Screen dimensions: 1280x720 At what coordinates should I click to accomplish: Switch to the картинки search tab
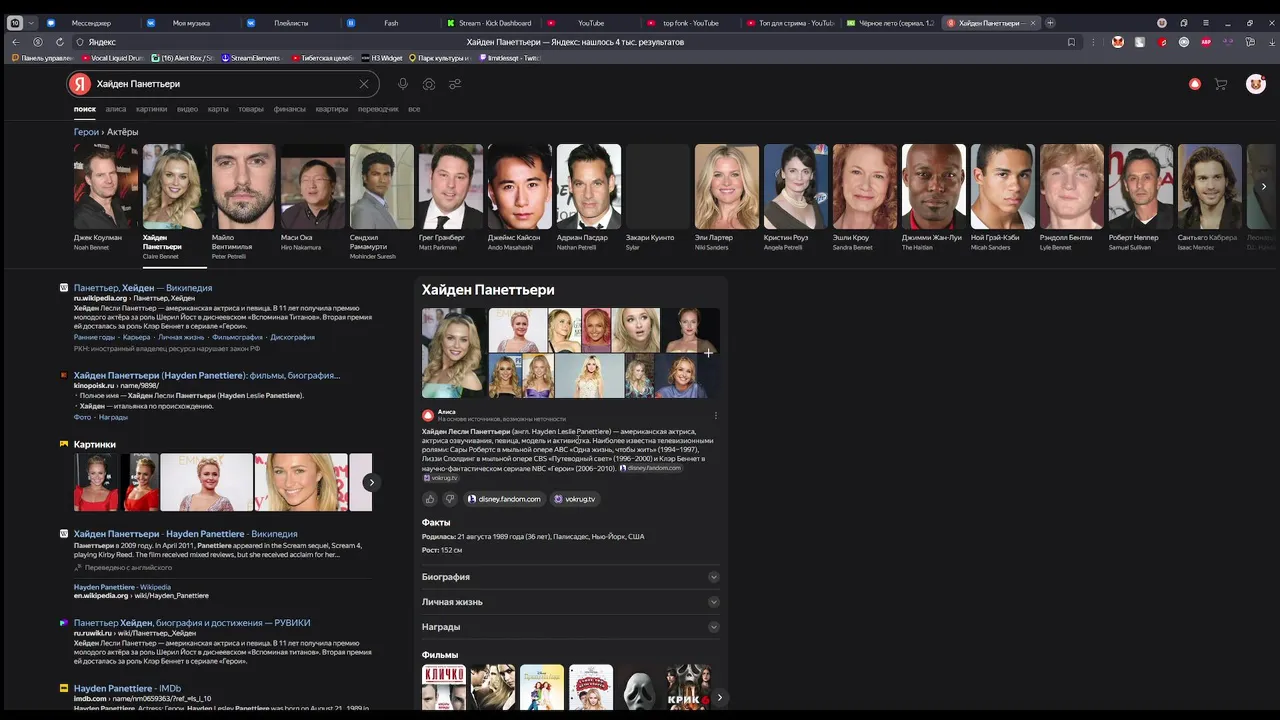click(152, 109)
